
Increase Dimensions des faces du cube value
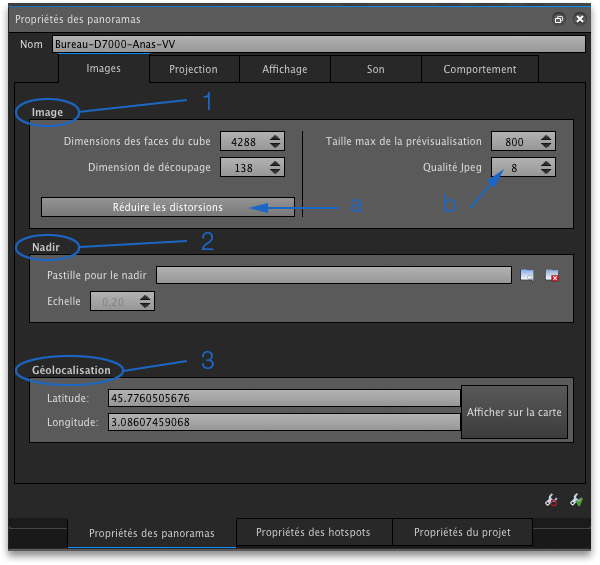tap(275, 137)
